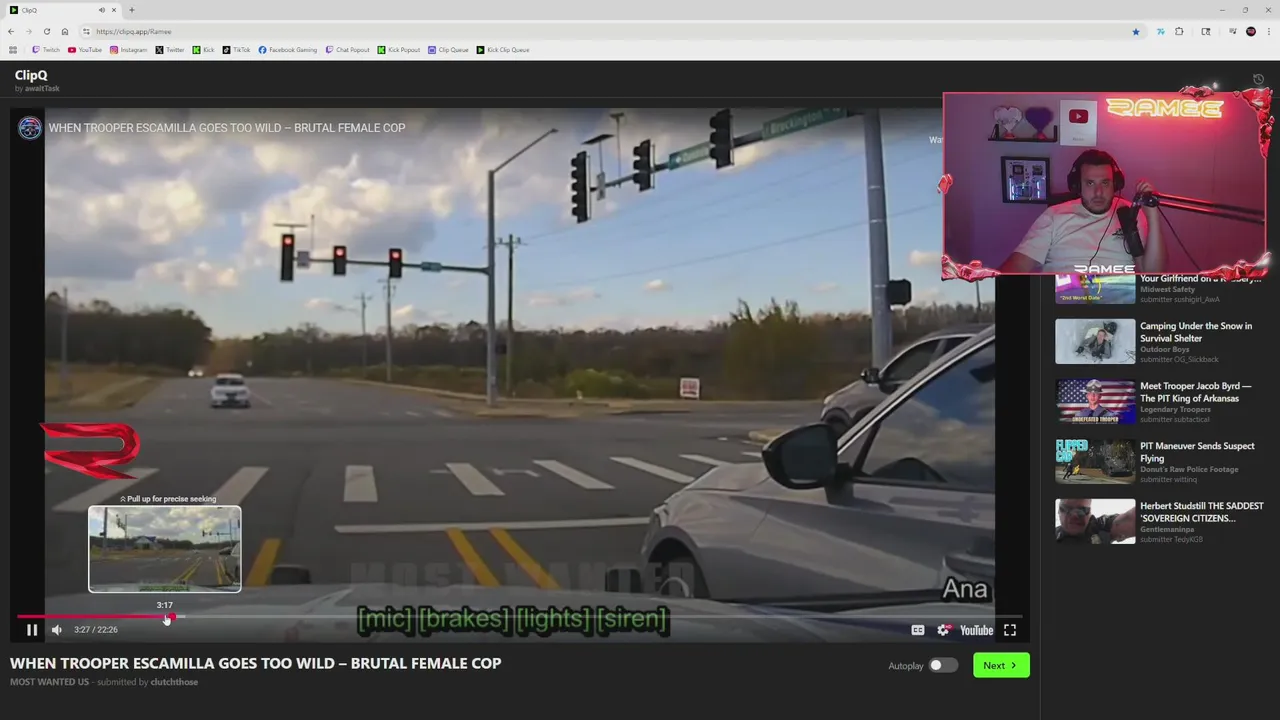This screenshot has width=1280, height=720.
Task: Open the Twitch bookmark
Action: pos(46,49)
